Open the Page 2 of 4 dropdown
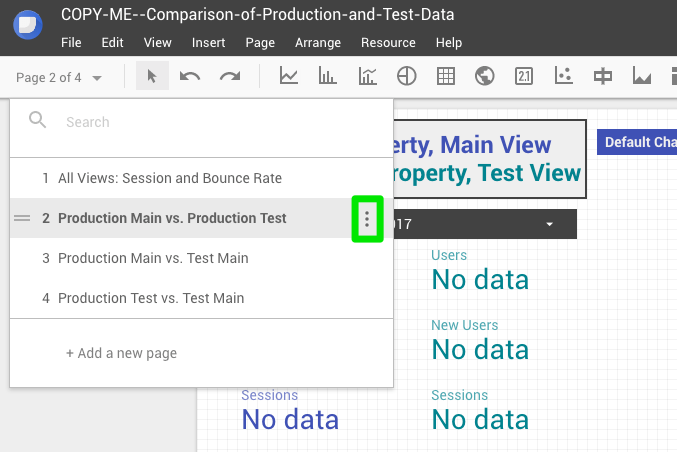The image size is (677, 452). click(59, 78)
